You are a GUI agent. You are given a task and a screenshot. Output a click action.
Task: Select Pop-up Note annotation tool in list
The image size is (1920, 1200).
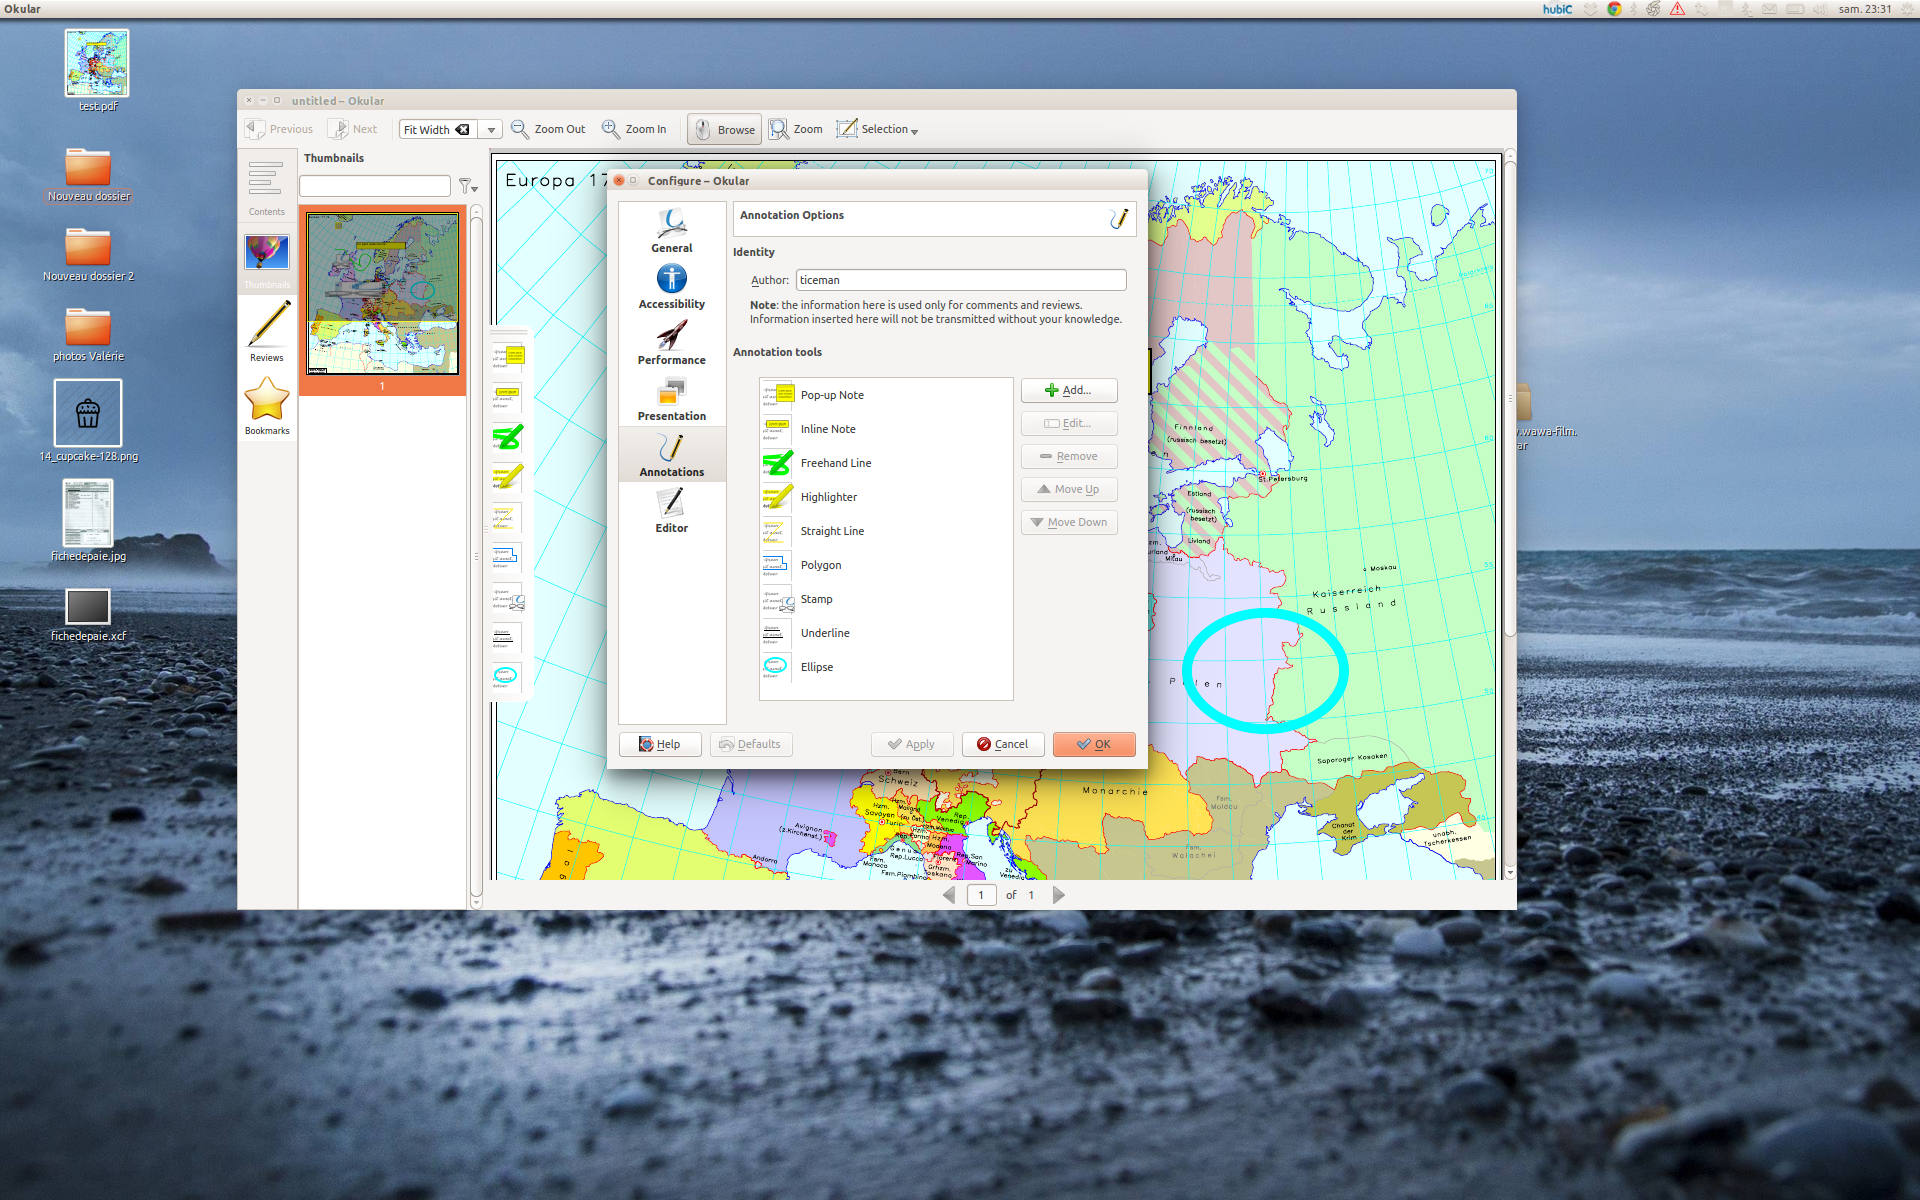(885, 395)
